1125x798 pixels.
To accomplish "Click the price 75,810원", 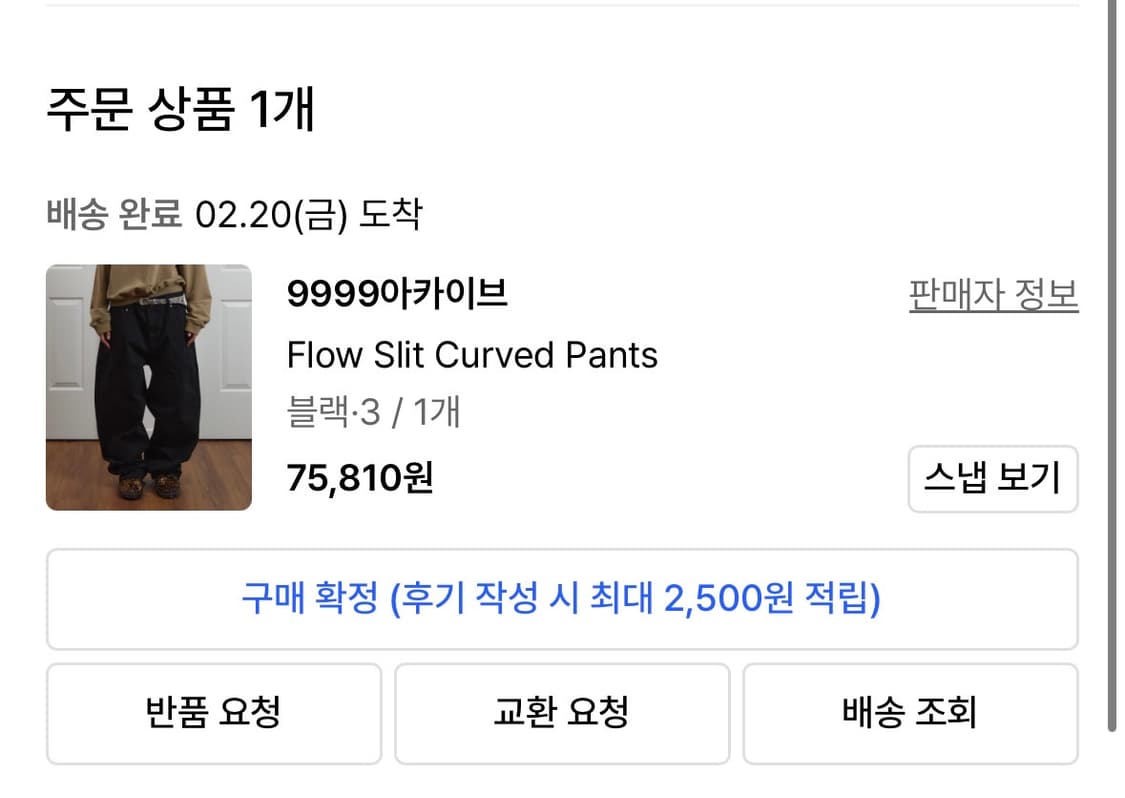I will [x=361, y=479].
